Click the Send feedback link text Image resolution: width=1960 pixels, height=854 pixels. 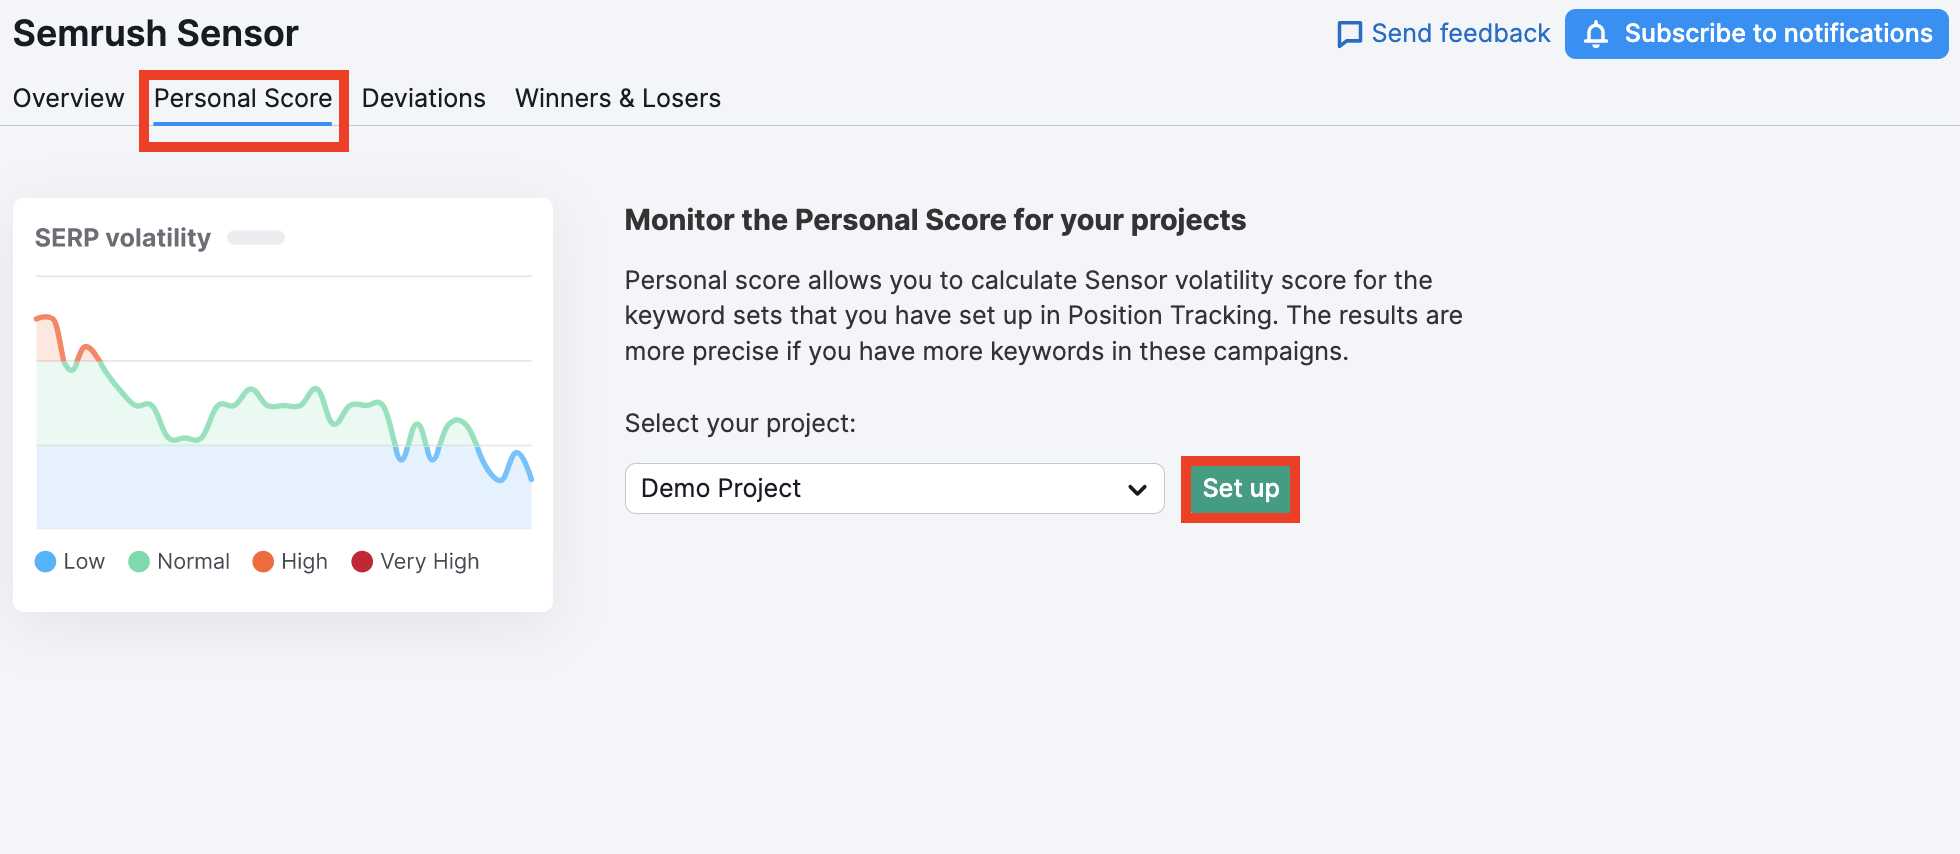pyautogui.click(x=1460, y=34)
